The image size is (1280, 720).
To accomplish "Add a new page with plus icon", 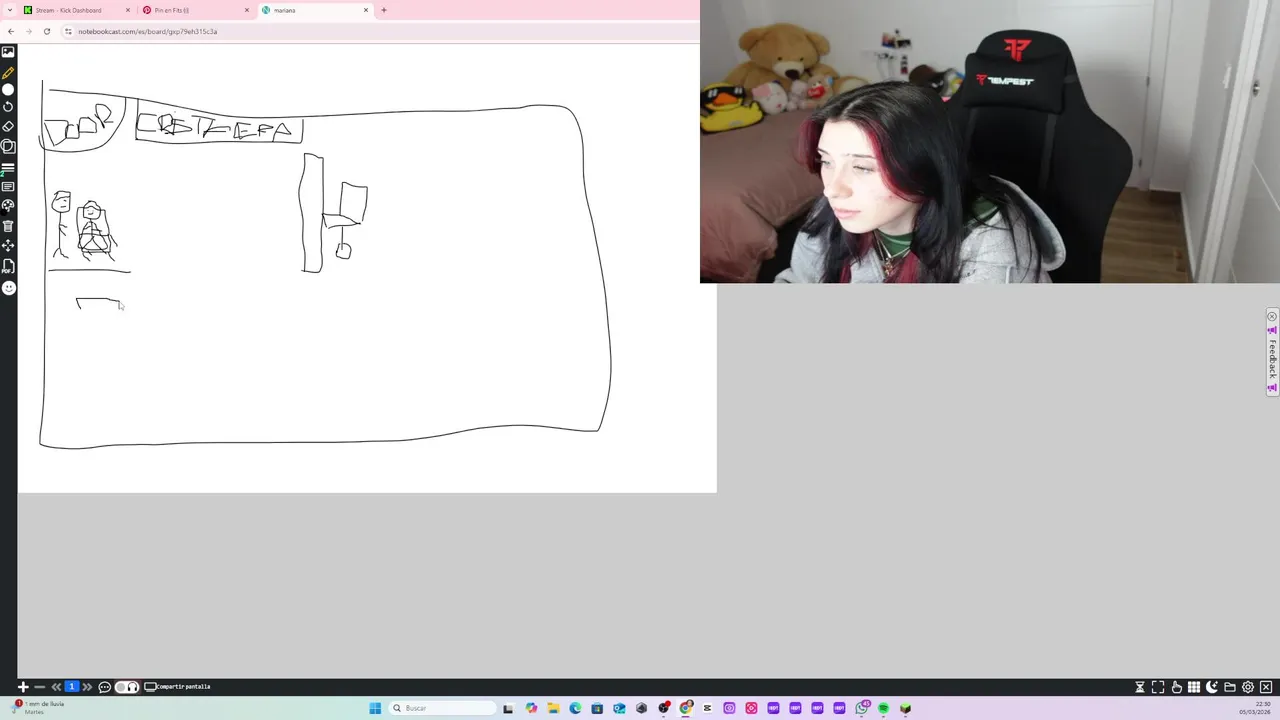I will tap(23, 687).
